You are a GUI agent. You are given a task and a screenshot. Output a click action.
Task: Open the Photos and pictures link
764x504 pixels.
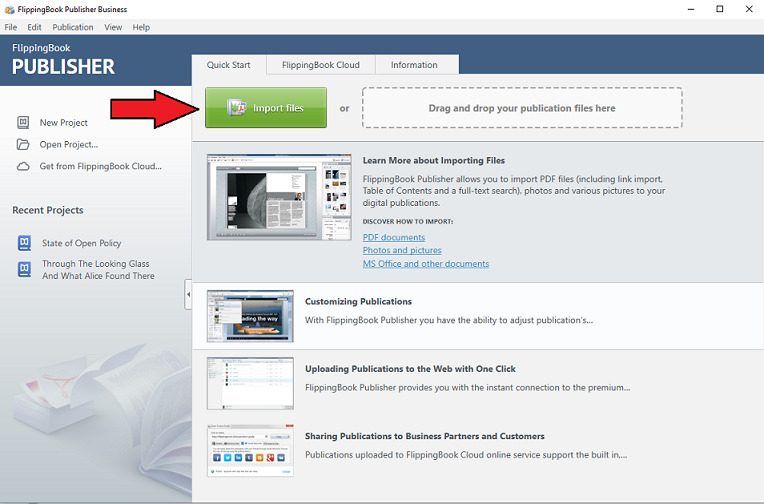click(x=402, y=250)
